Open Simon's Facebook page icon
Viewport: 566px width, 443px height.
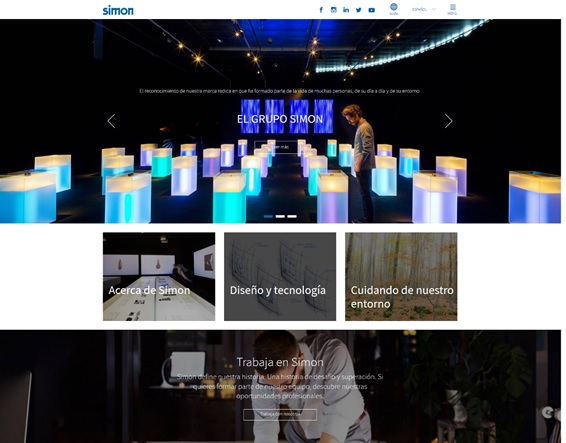coord(321,10)
